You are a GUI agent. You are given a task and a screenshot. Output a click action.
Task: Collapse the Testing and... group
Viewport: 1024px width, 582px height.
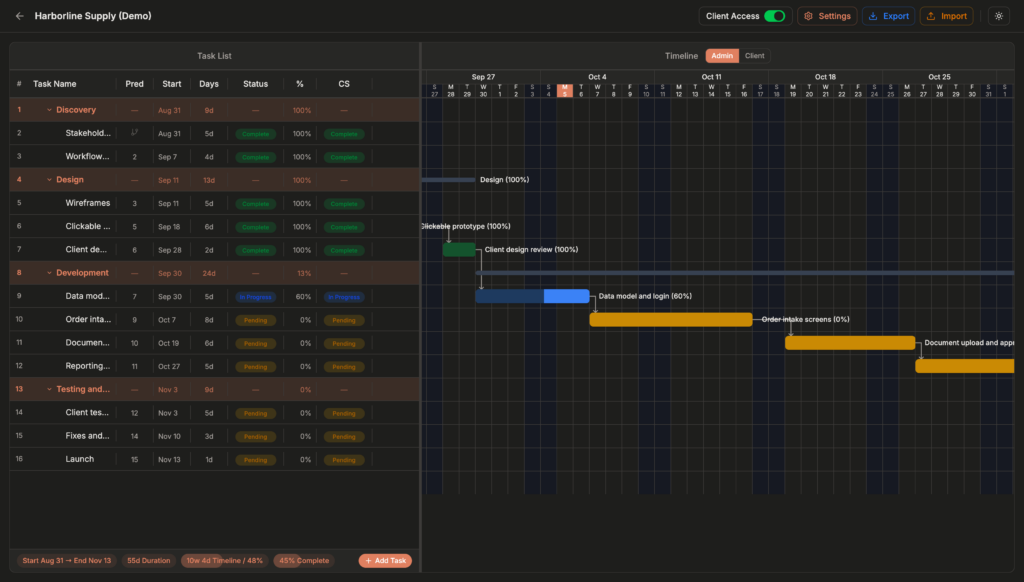coord(49,389)
